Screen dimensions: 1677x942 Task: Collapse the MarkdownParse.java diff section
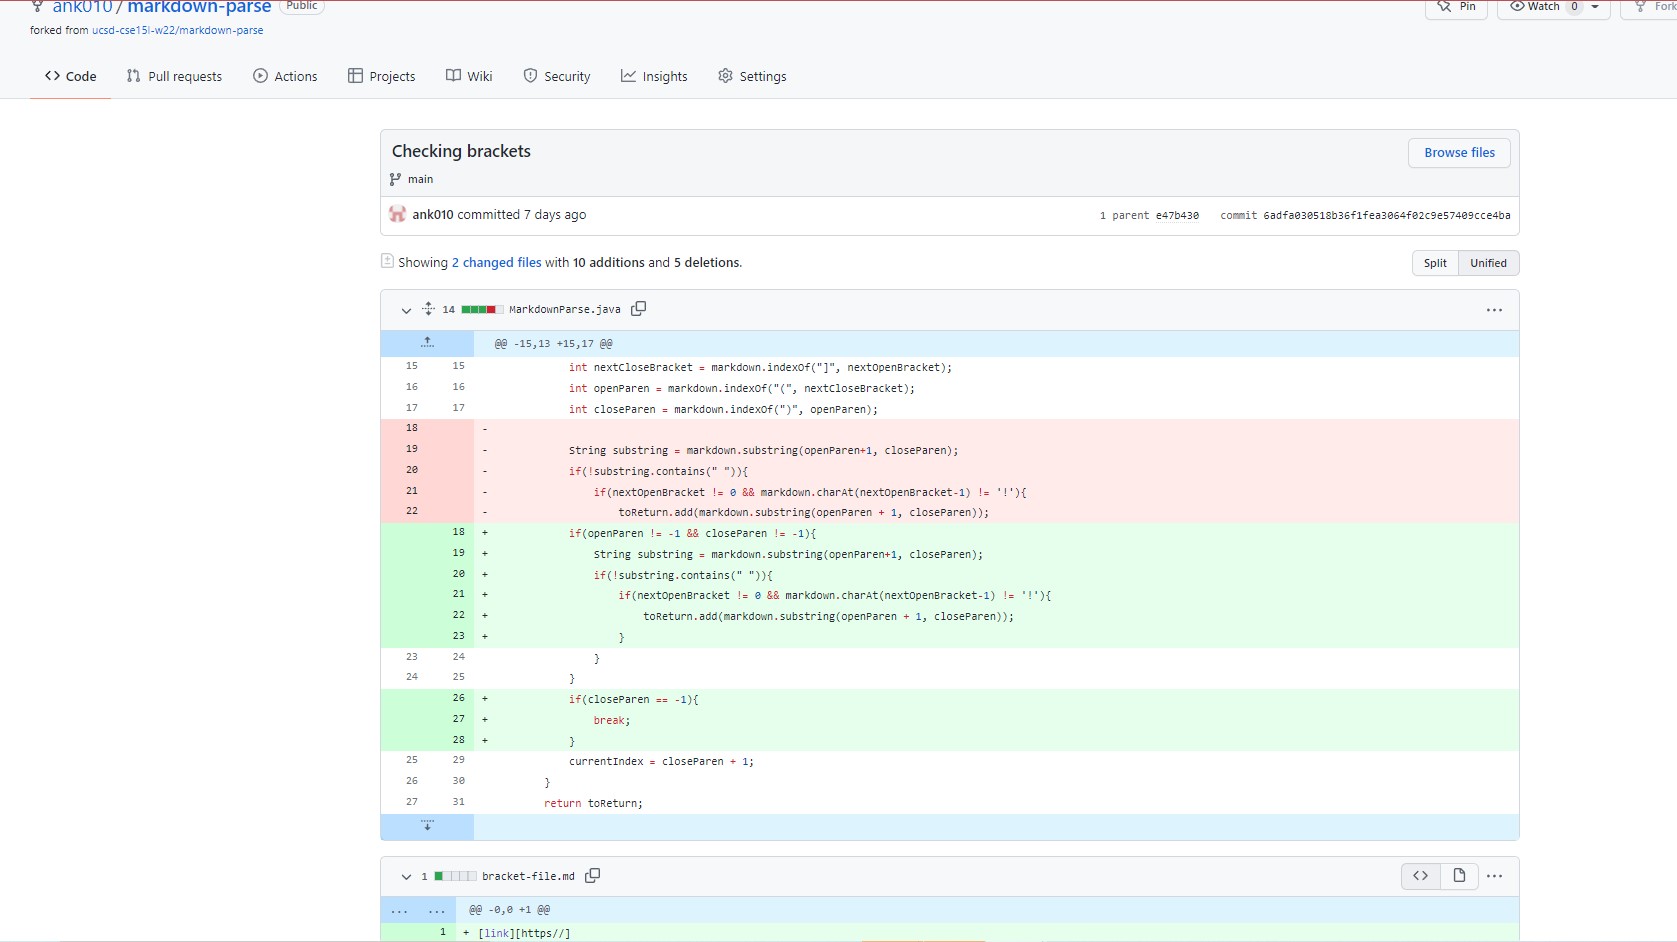(406, 310)
